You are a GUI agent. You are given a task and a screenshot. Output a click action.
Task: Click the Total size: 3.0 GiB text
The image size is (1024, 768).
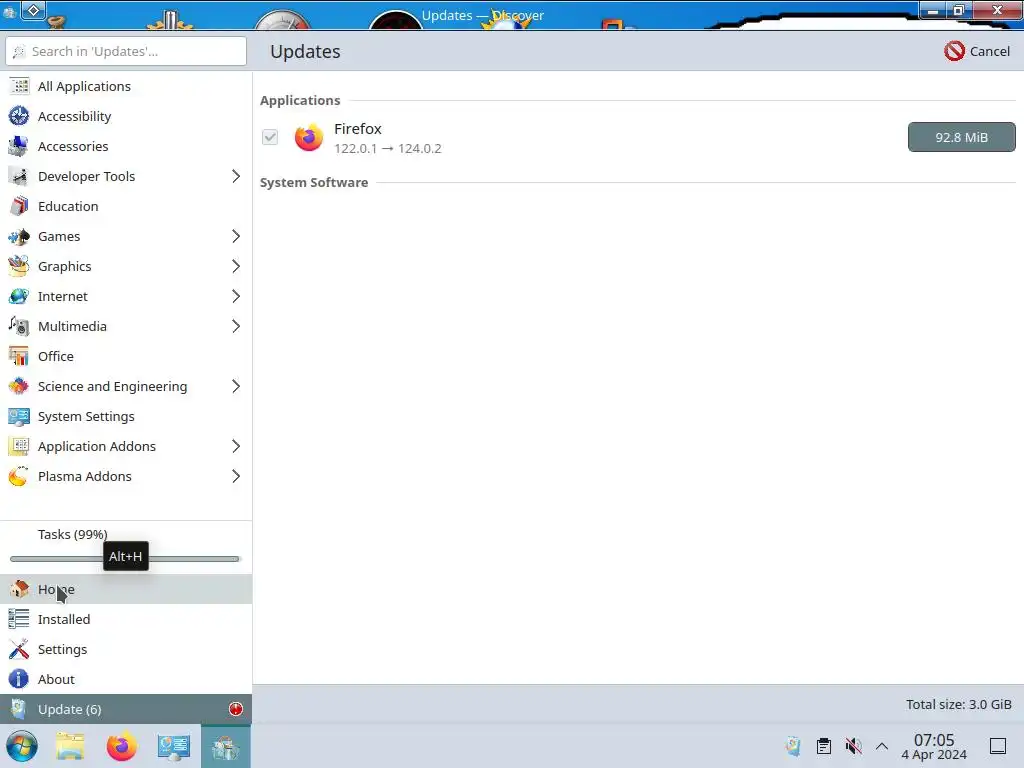(959, 705)
